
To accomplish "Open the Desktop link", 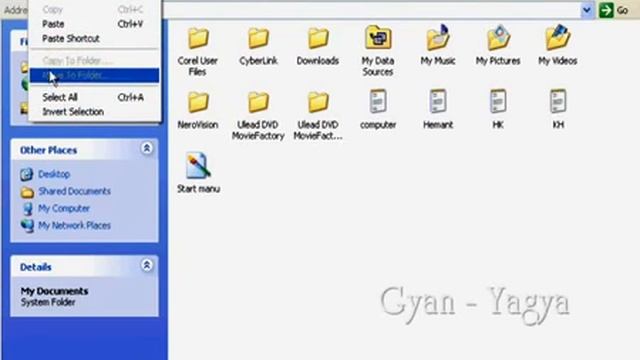I will (54, 174).
